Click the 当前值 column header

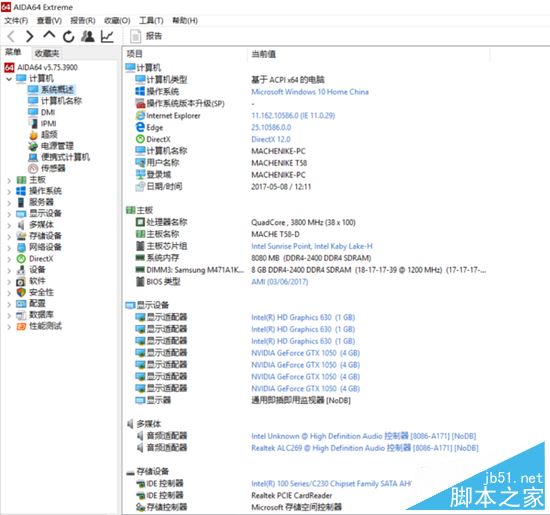click(x=264, y=54)
